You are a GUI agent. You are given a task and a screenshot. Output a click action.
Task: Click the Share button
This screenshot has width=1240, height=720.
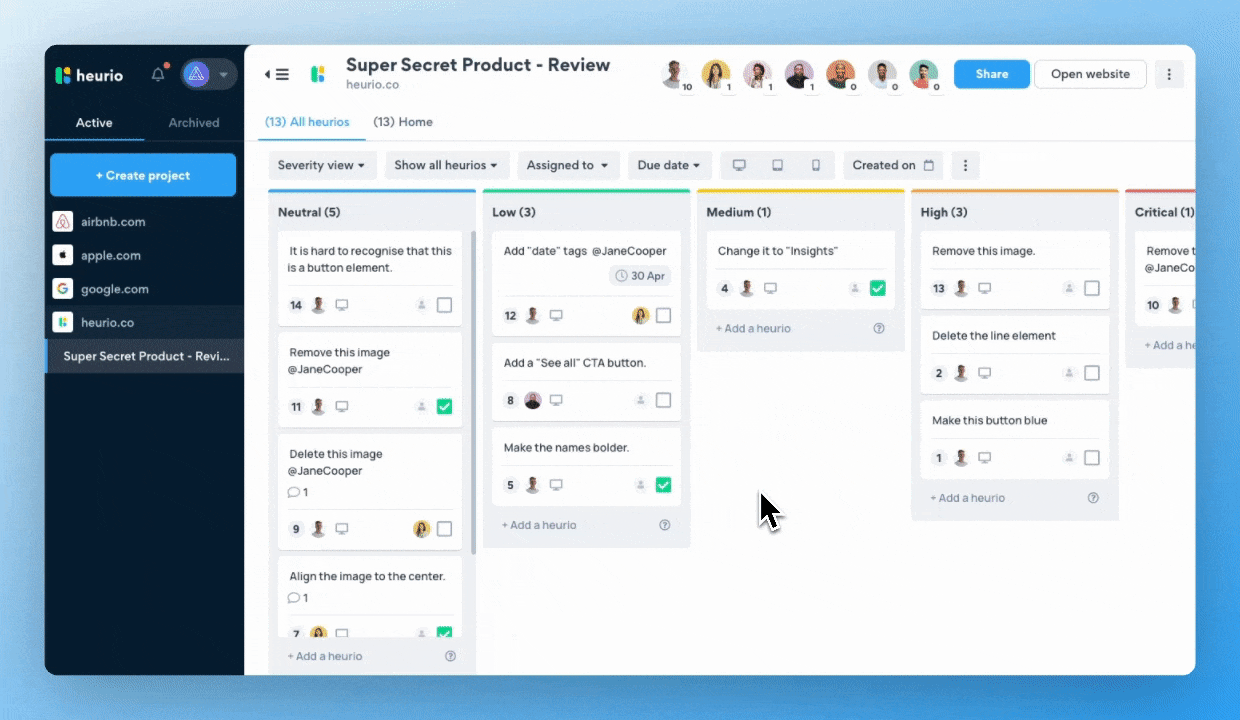(991, 74)
